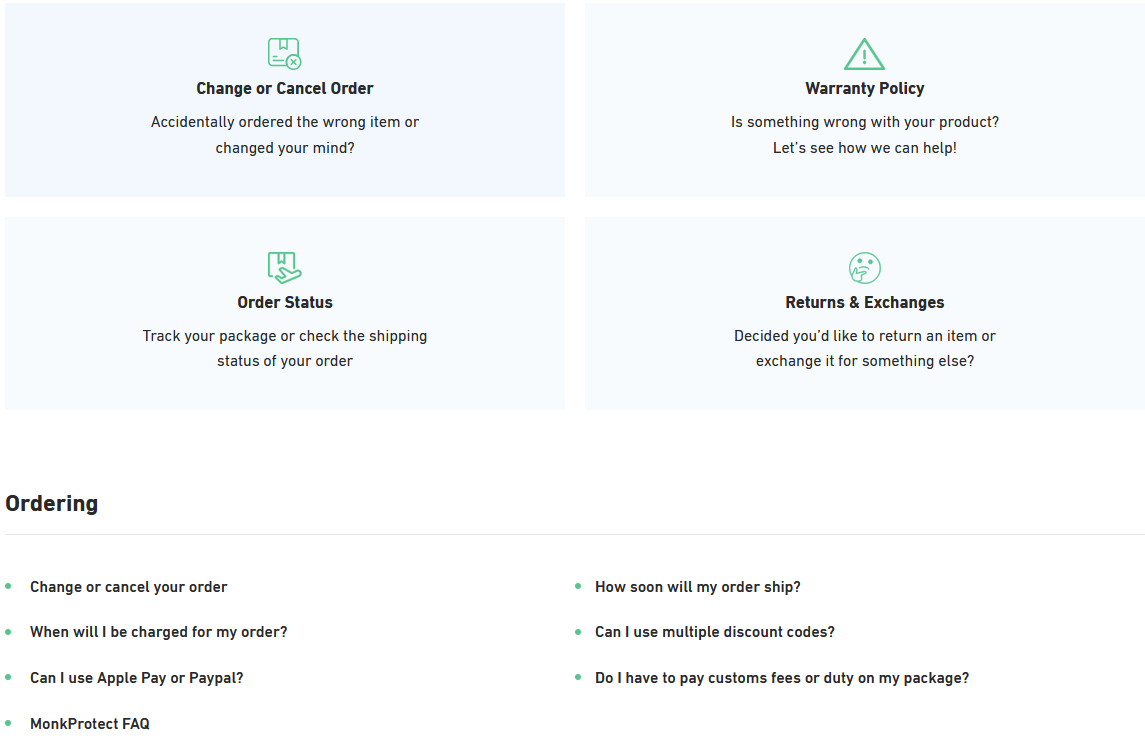Click 'Decided you'd like to return' description

(x=865, y=348)
